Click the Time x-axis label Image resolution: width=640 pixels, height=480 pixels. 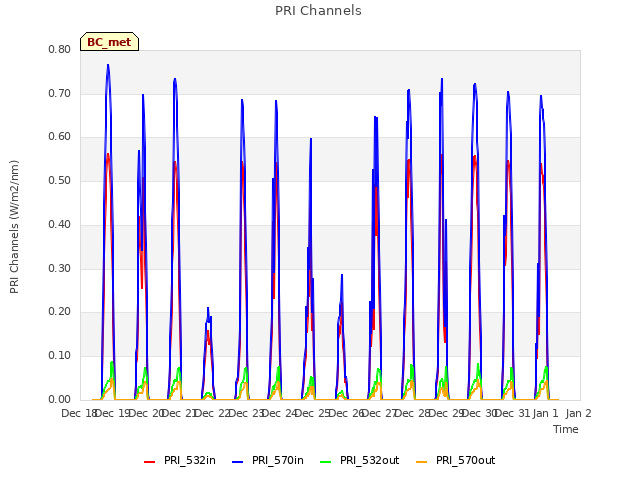[x=566, y=429]
